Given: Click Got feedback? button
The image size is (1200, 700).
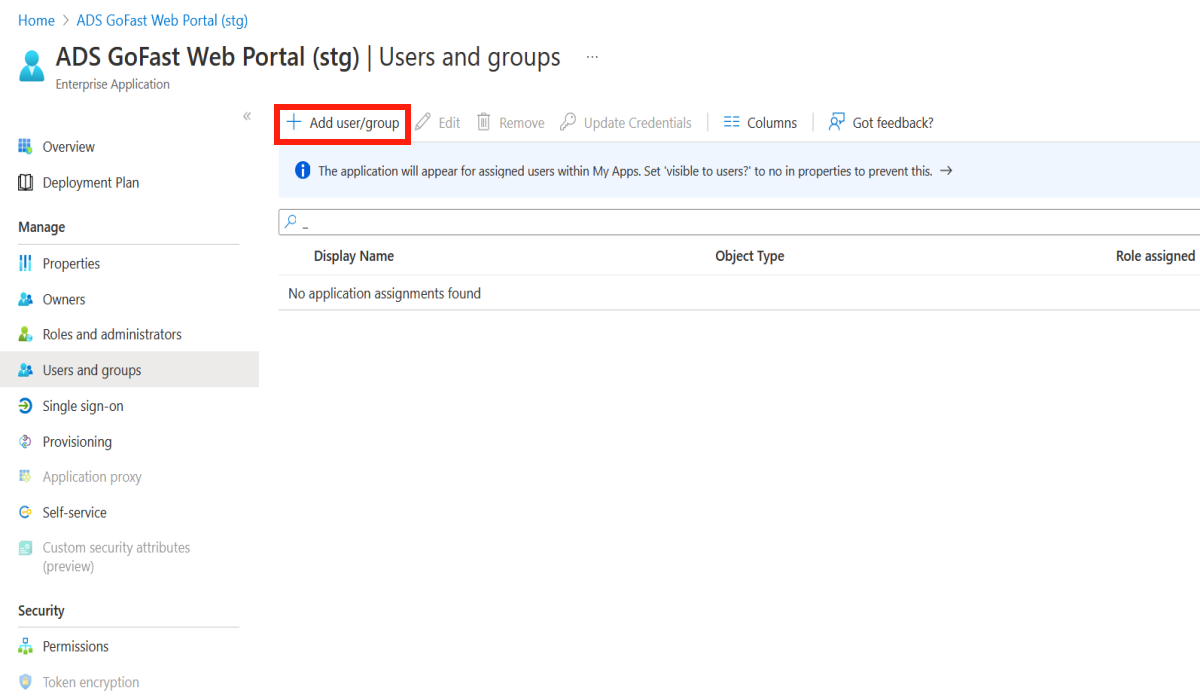Looking at the screenshot, I should pyautogui.click(x=881, y=123).
